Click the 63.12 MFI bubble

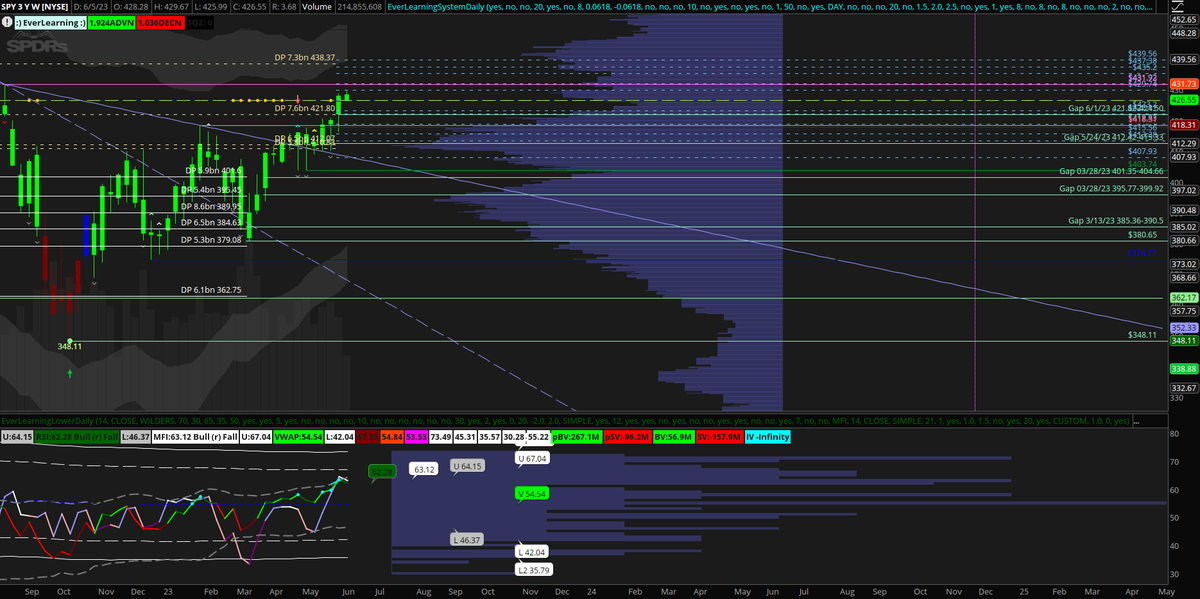(424, 468)
